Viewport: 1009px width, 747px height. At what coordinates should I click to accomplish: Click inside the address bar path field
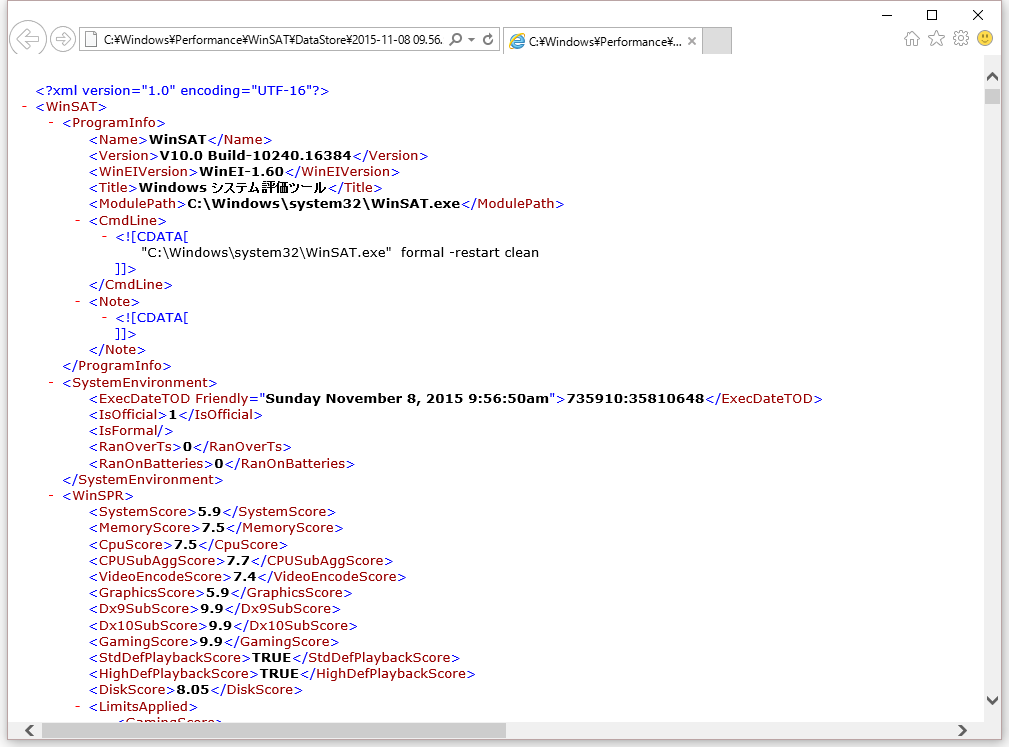click(273, 39)
